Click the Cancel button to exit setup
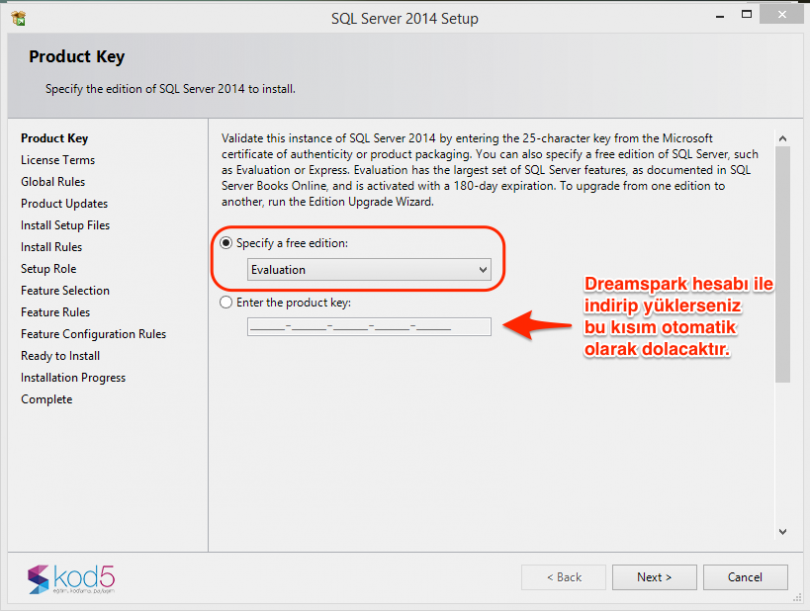This screenshot has height=611, width=810. (745, 577)
